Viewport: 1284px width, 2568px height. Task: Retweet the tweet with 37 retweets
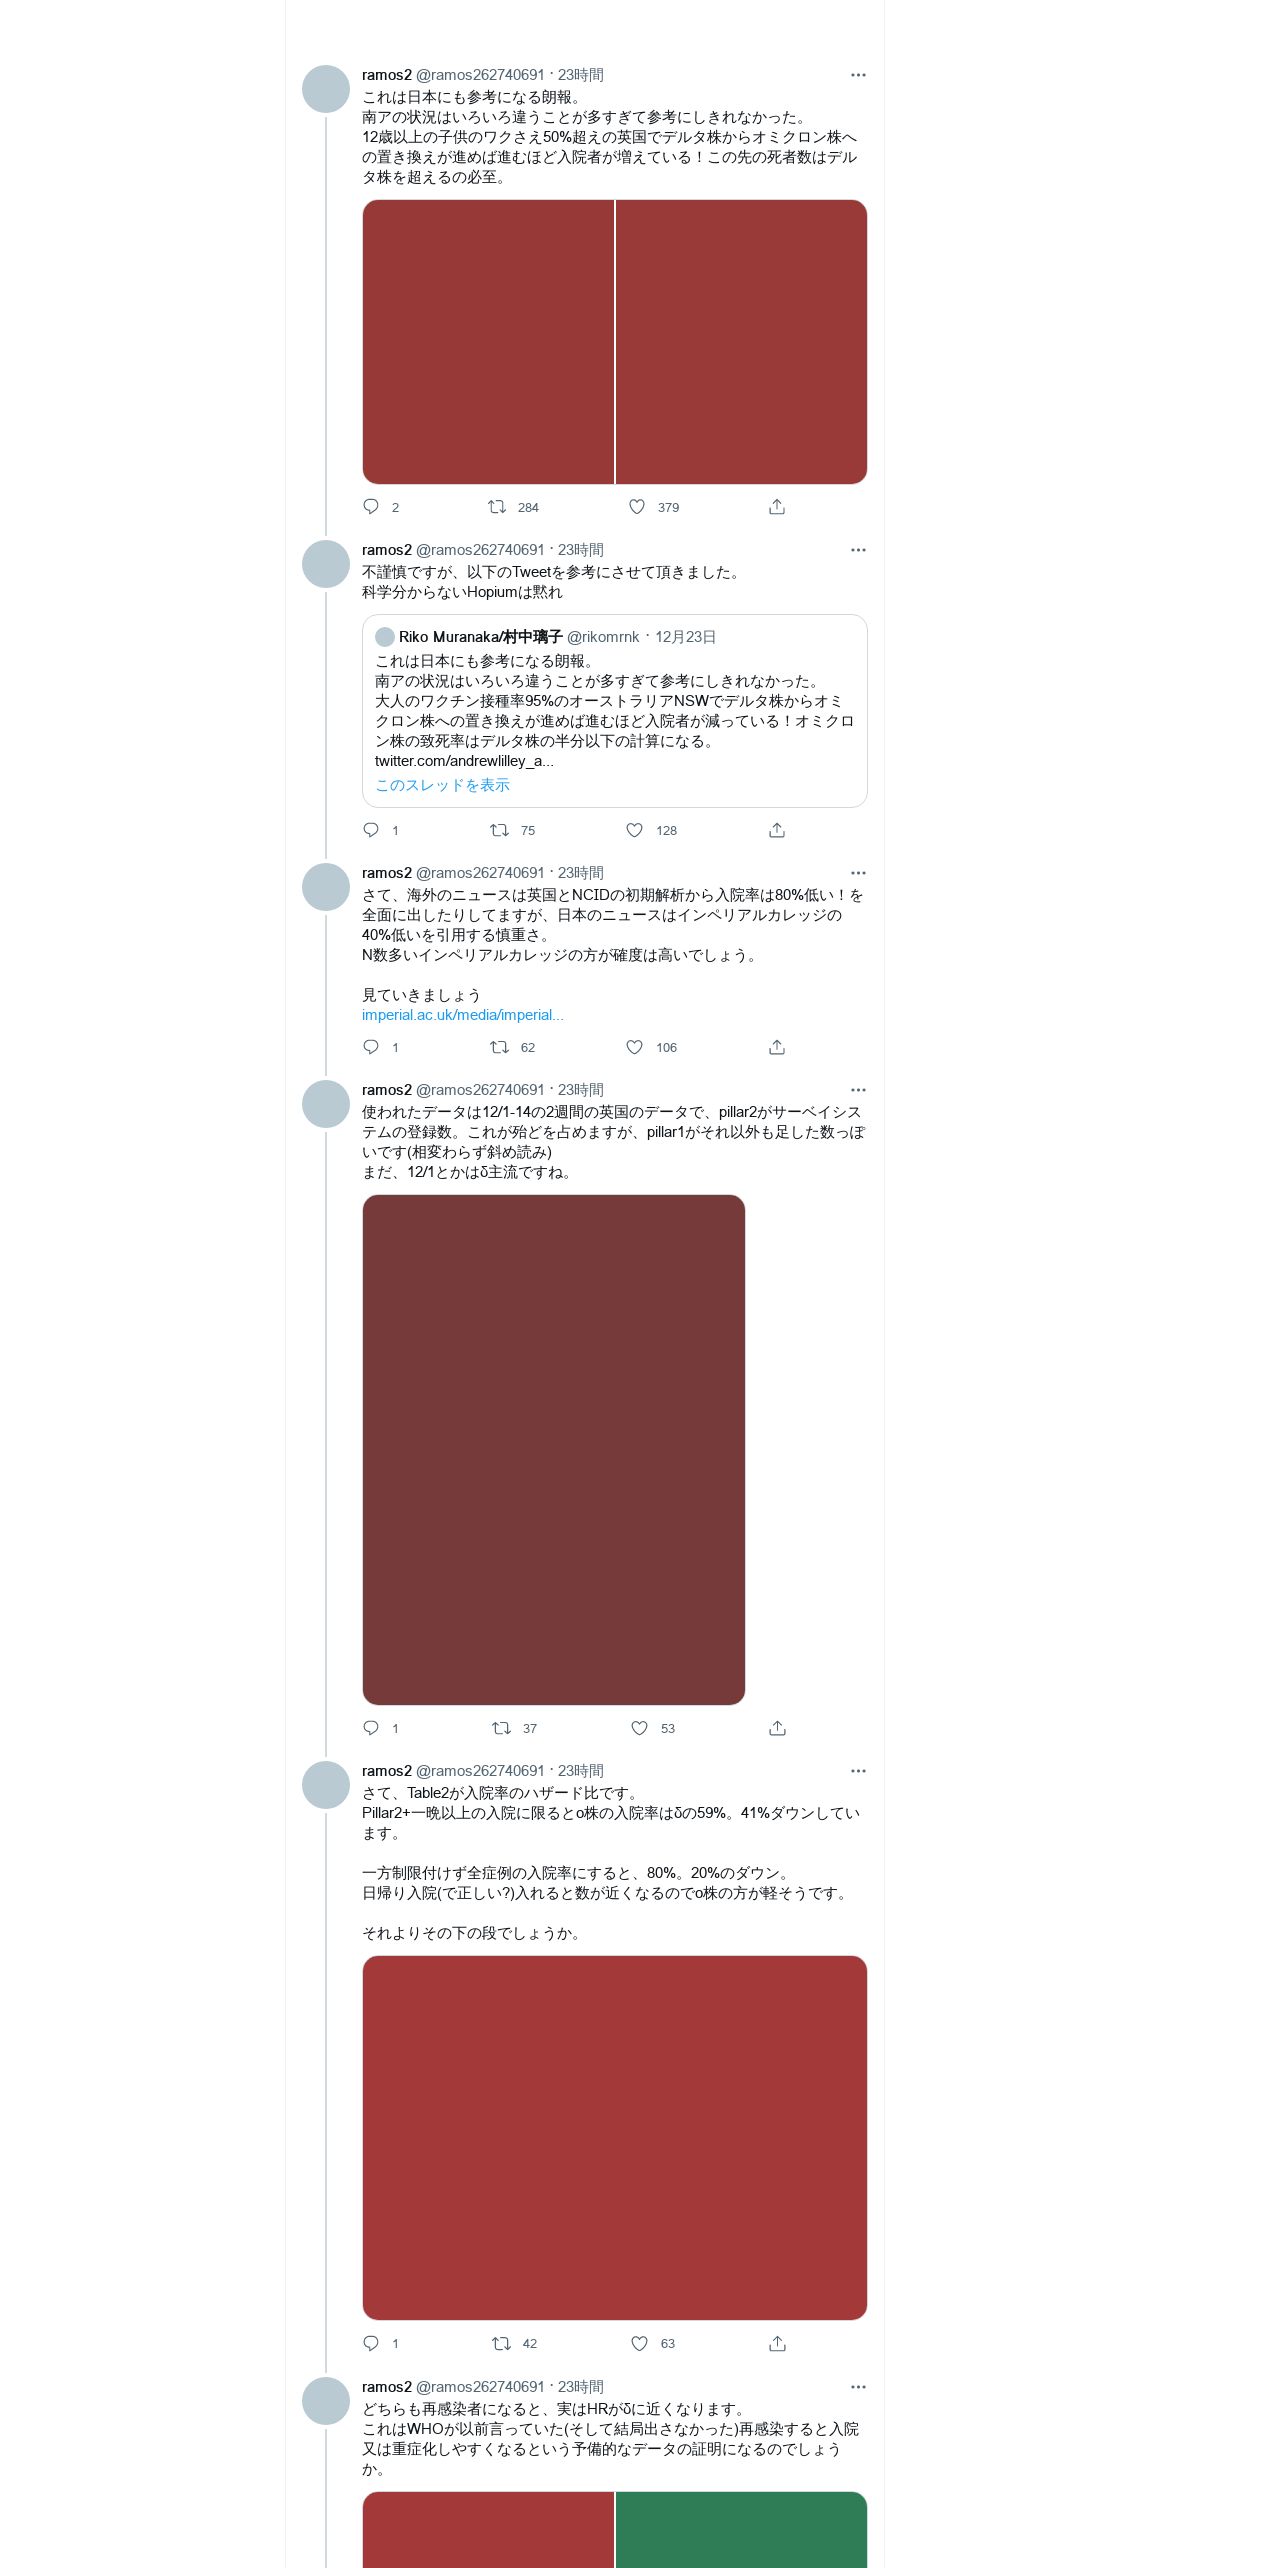tap(501, 1728)
